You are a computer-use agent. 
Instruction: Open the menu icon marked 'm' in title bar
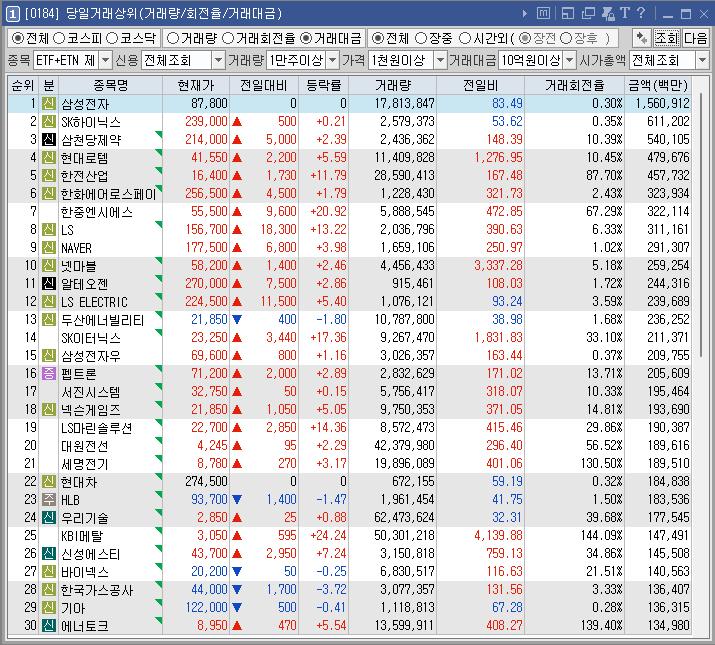pyautogui.click(x=543, y=14)
